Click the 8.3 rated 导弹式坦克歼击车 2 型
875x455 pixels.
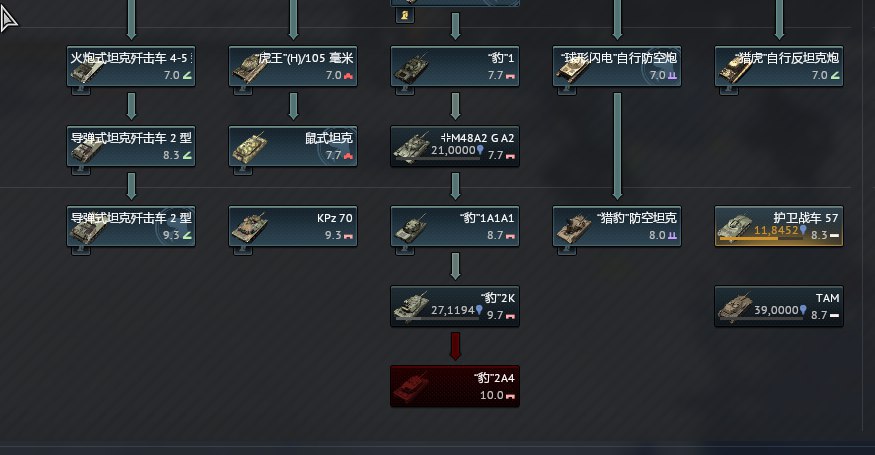(x=131, y=146)
